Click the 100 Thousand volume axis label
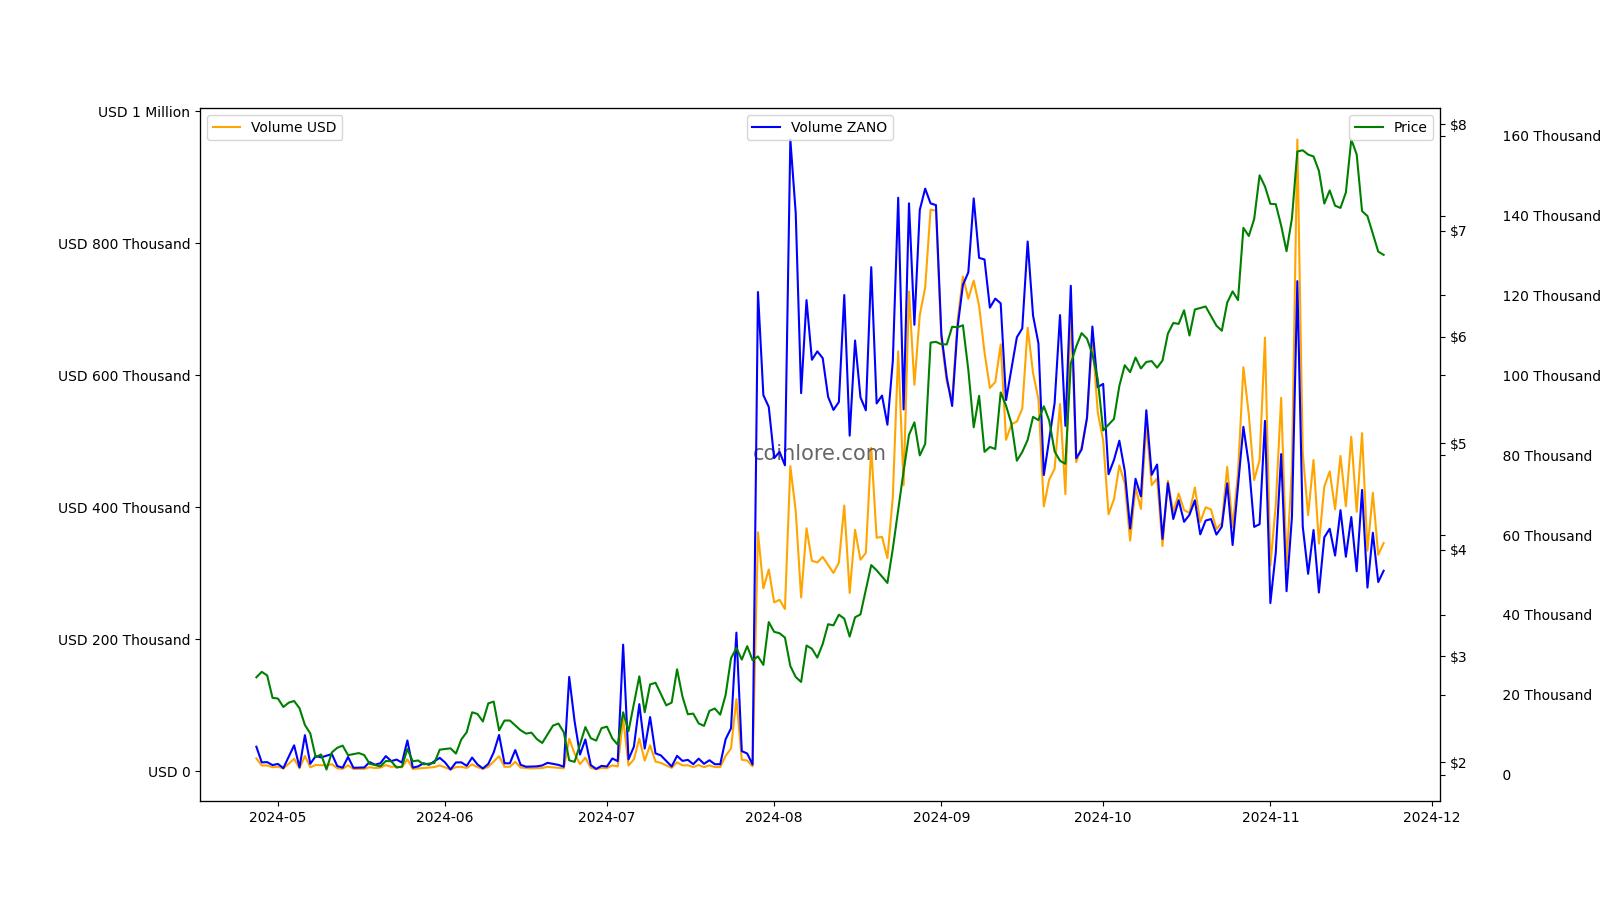 (x=1551, y=376)
